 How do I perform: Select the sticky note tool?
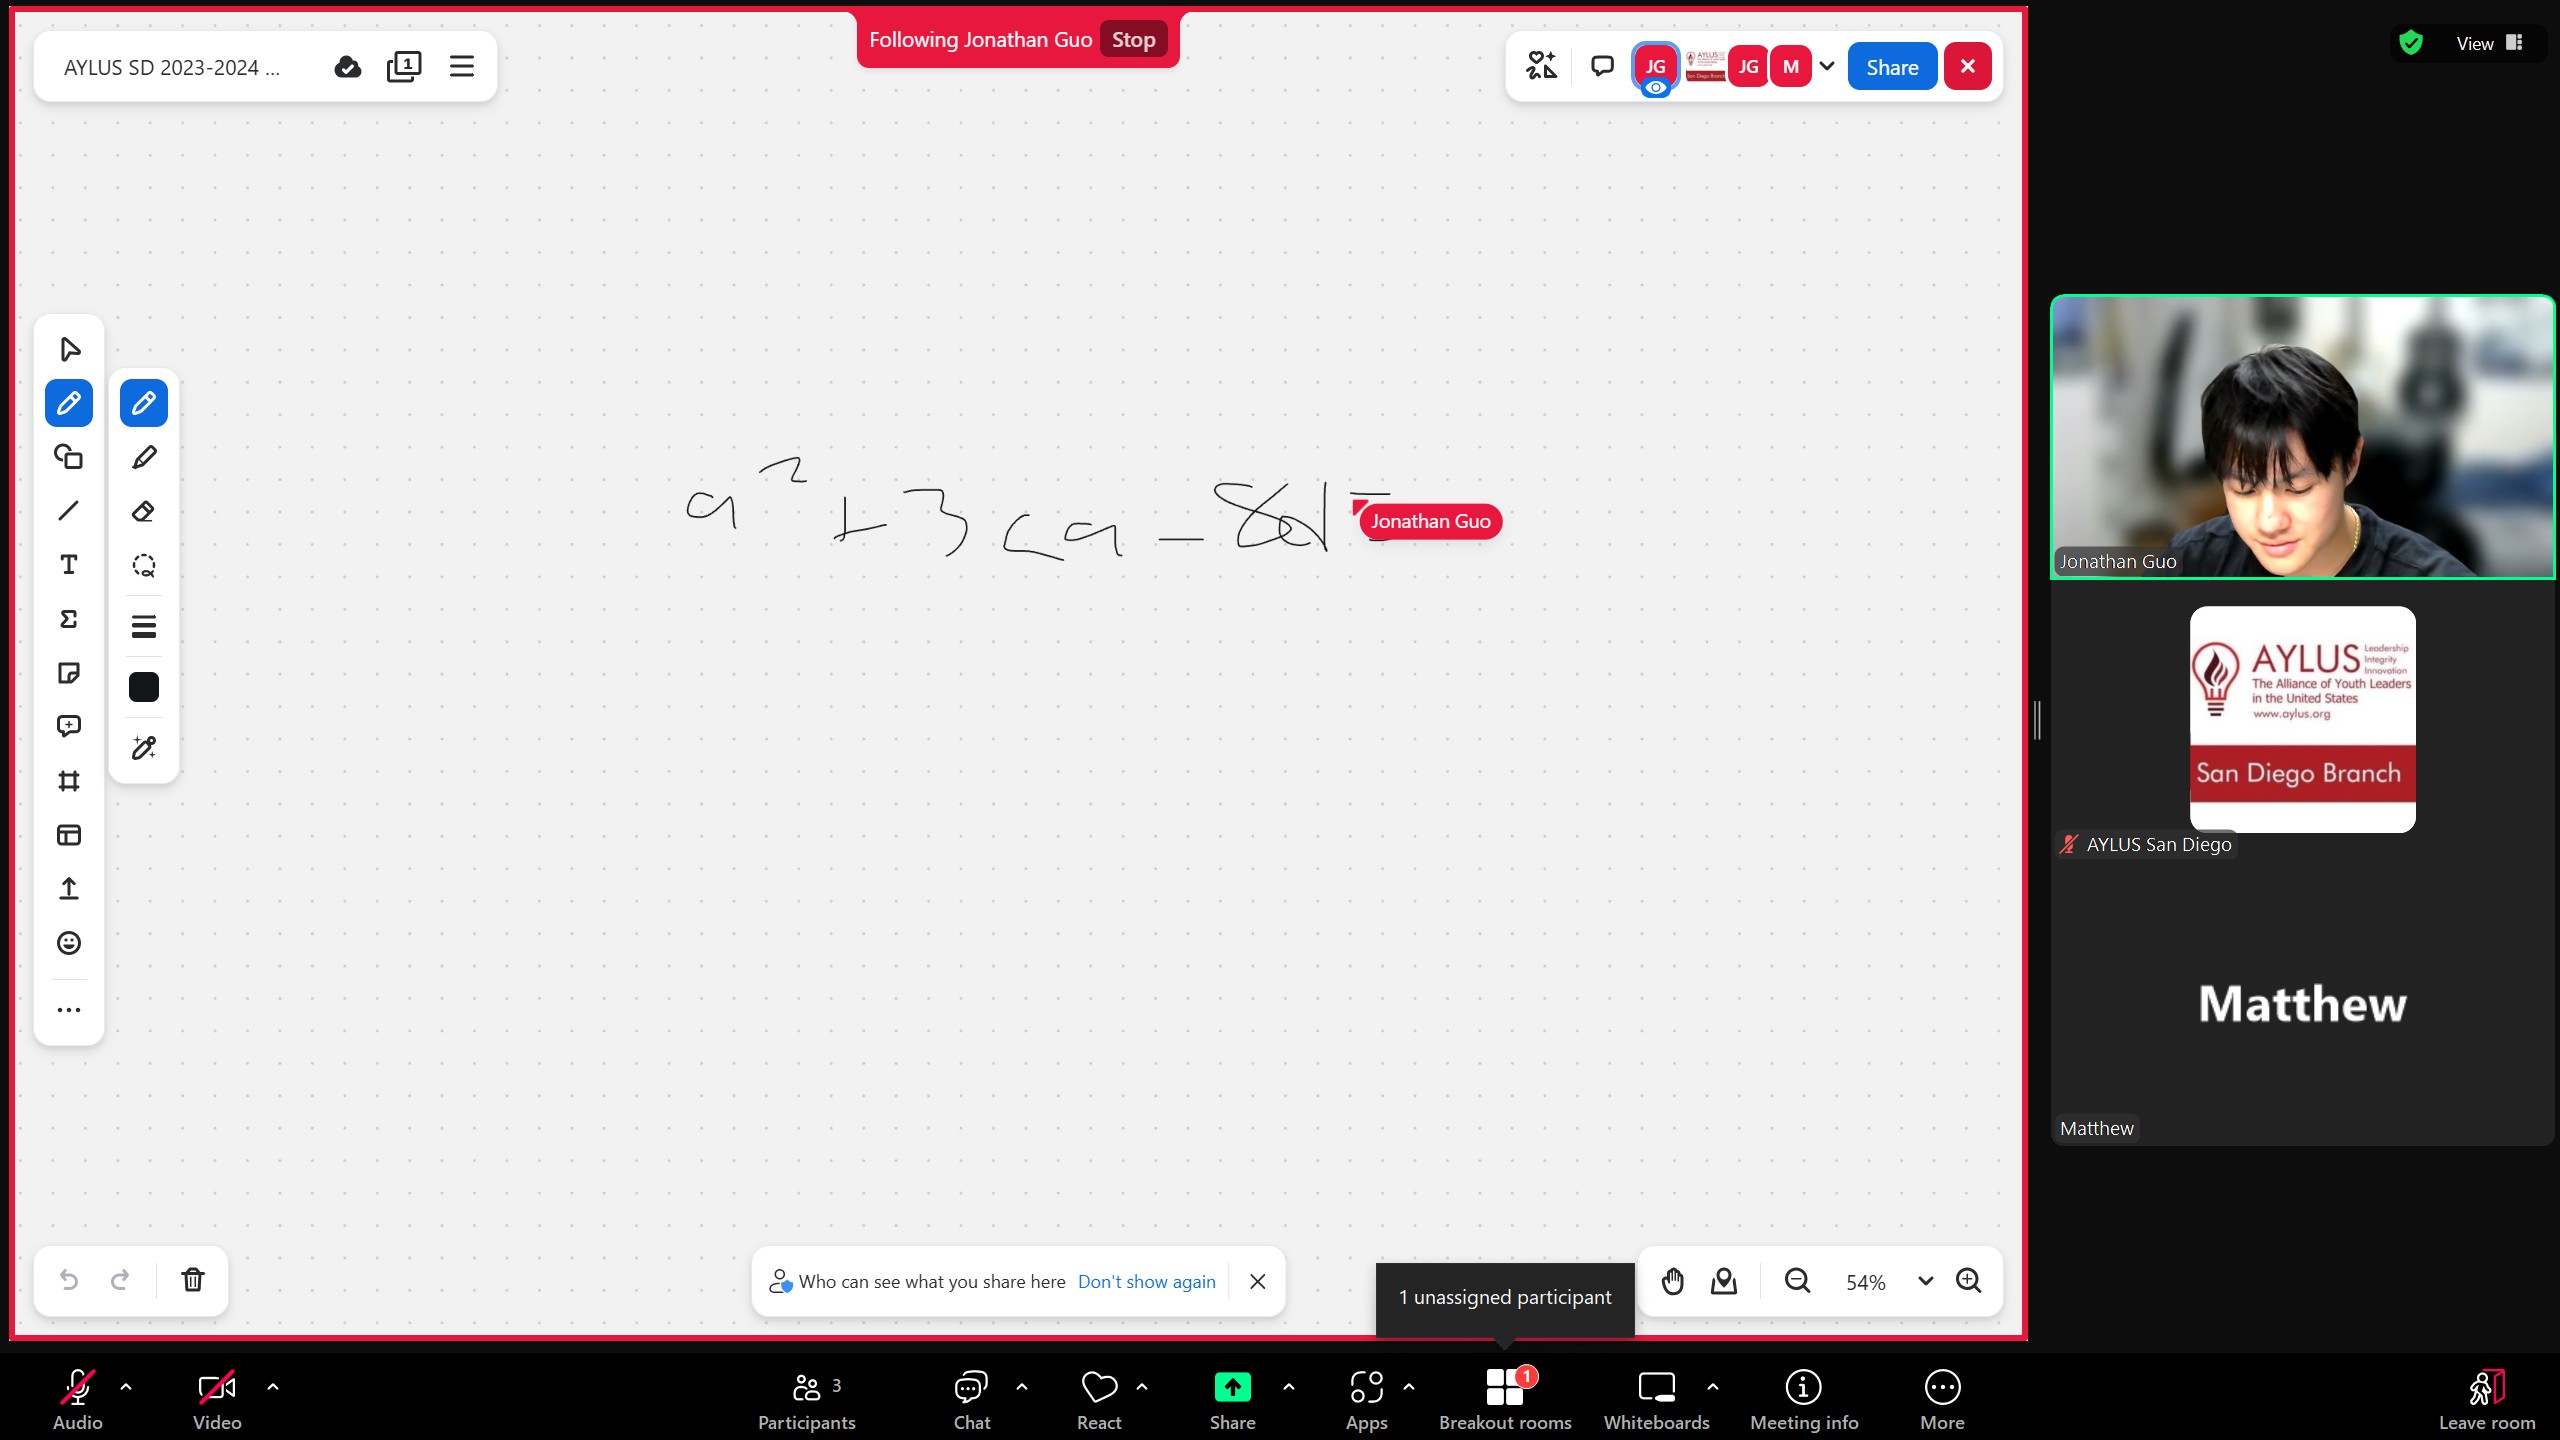(x=69, y=673)
